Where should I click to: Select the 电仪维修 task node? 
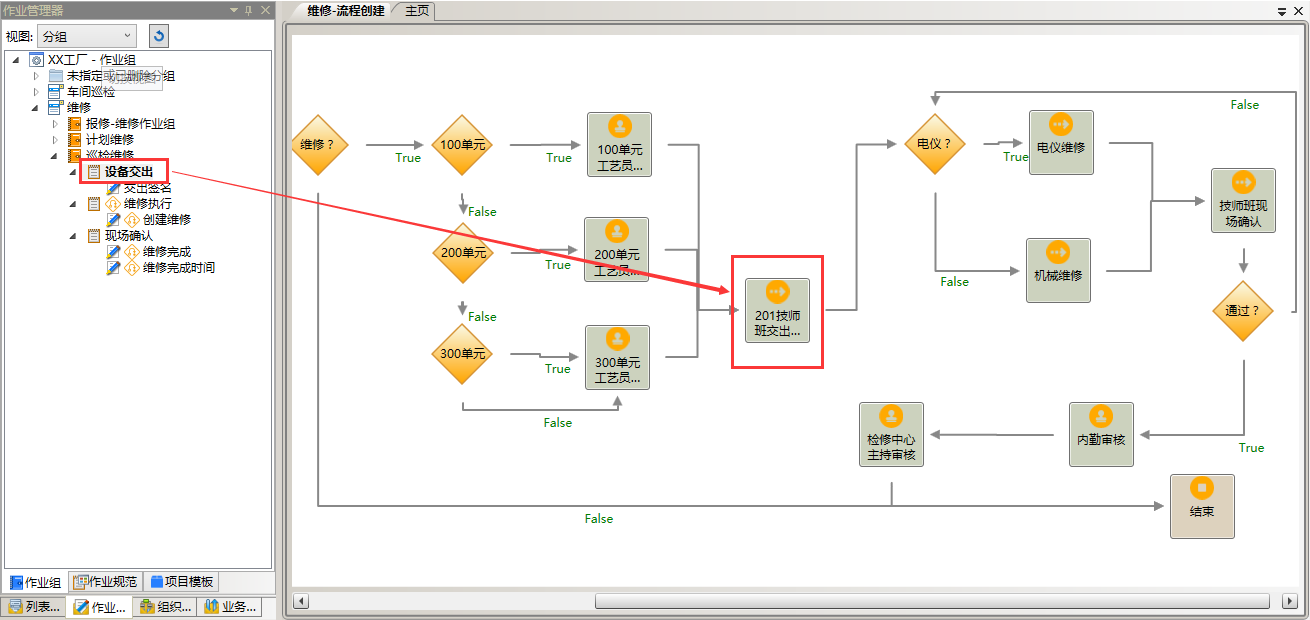click(x=1060, y=143)
